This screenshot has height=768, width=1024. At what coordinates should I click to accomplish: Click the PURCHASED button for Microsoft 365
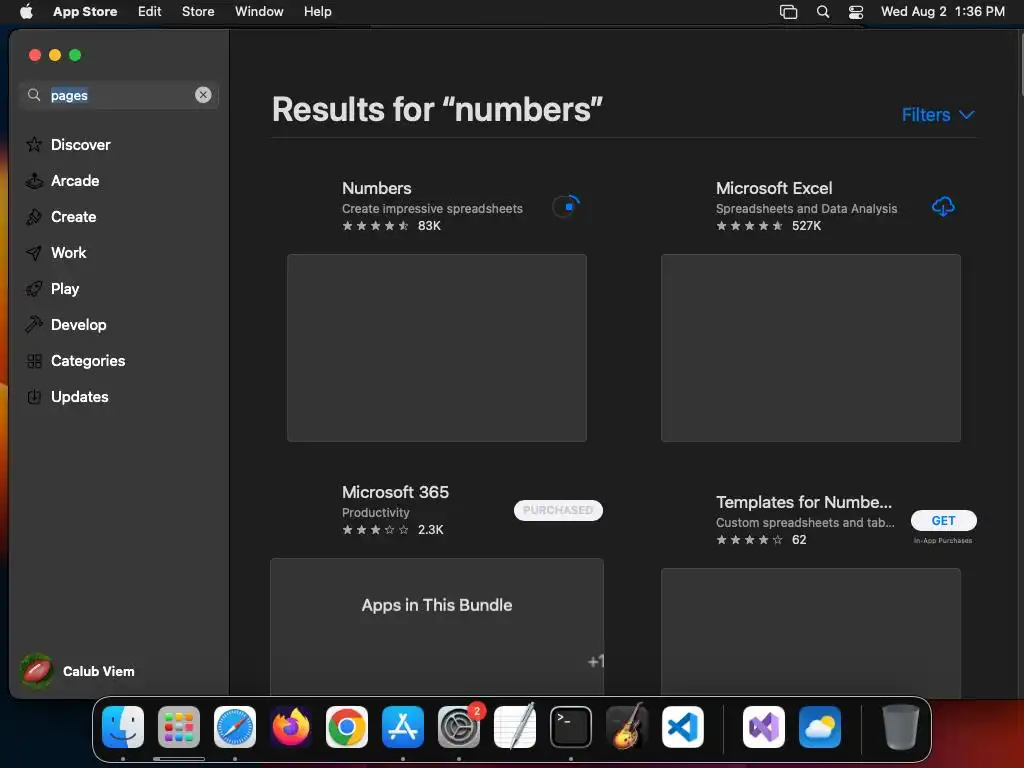(558, 510)
